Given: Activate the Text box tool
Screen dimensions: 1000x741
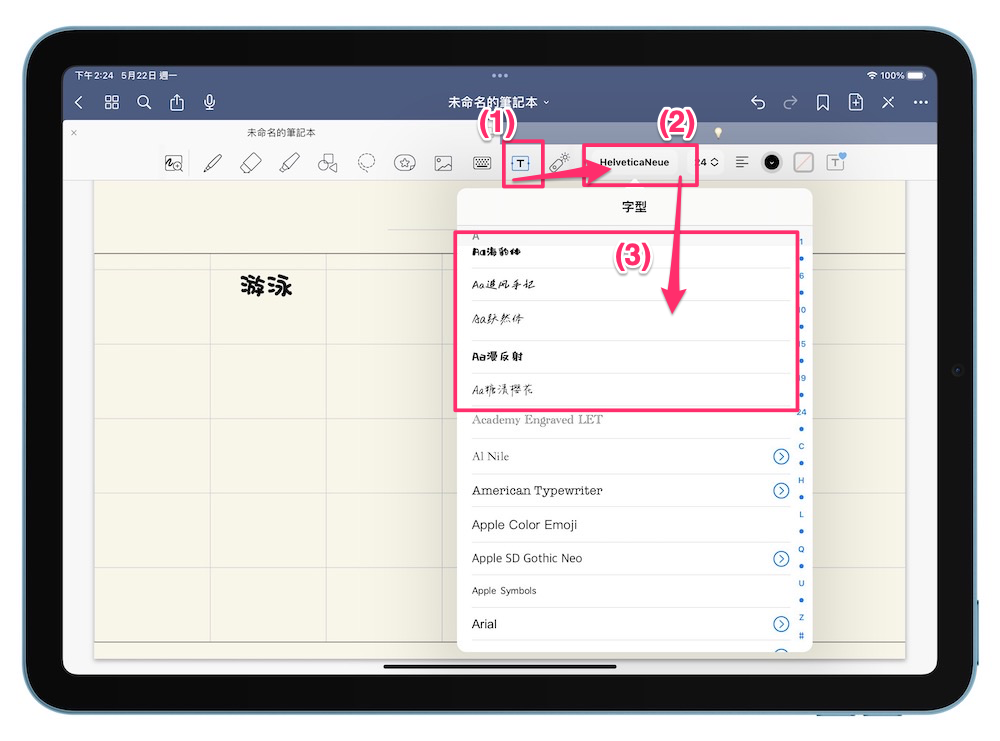Looking at the screenshot, I should (x=520, y=163).
